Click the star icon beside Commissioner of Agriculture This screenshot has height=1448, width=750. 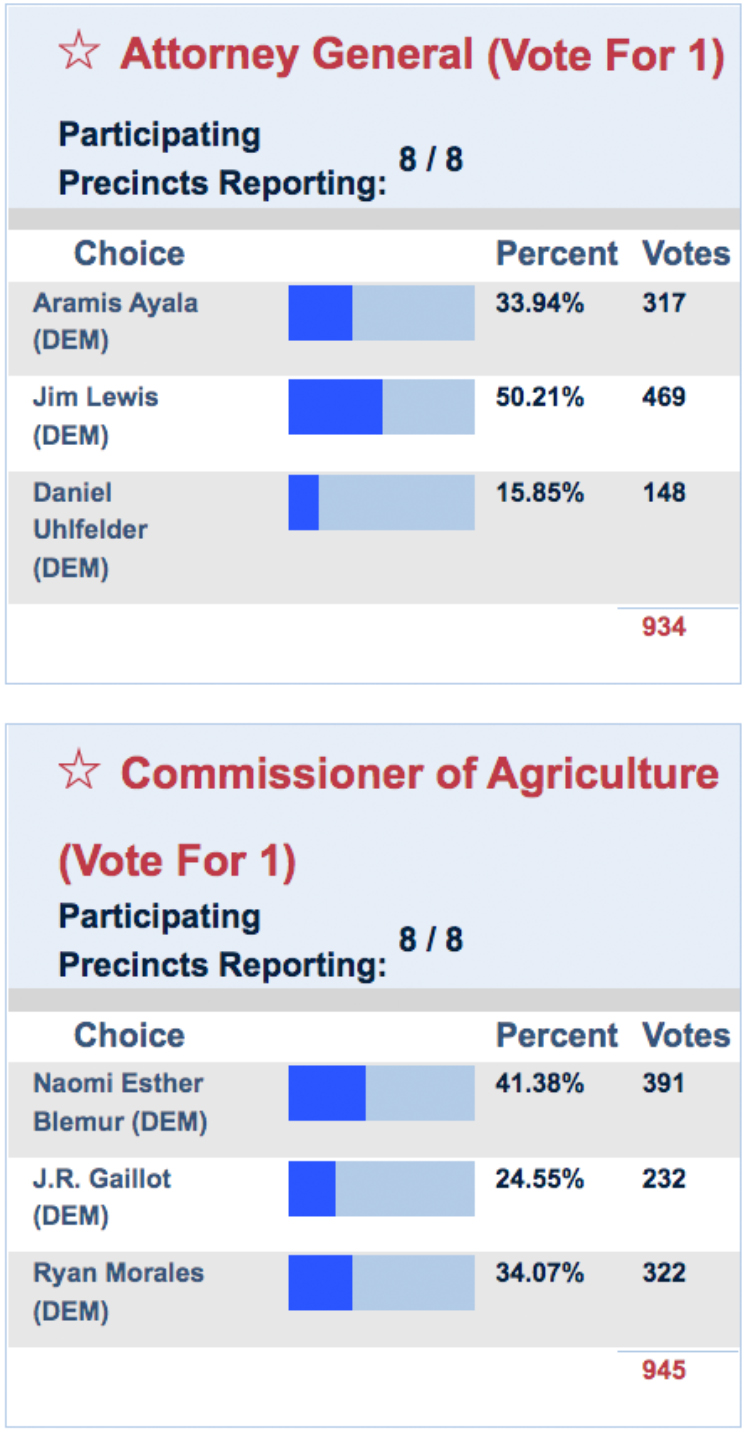point(79,771)
